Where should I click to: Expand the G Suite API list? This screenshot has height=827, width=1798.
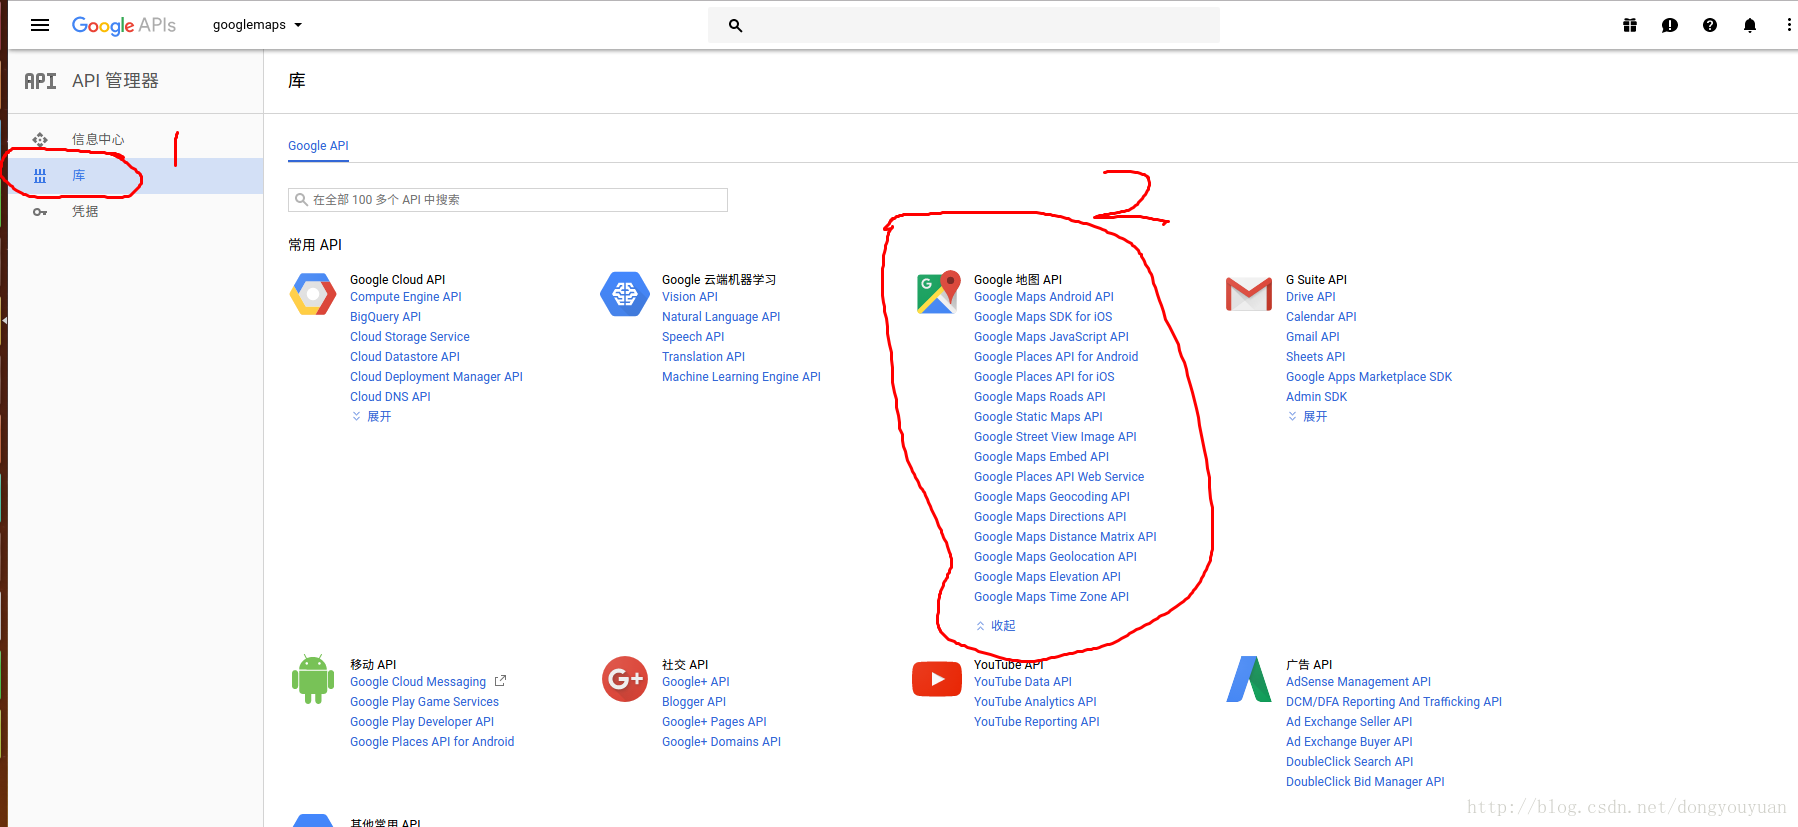pyautogui.click(x=1307, y=417)
